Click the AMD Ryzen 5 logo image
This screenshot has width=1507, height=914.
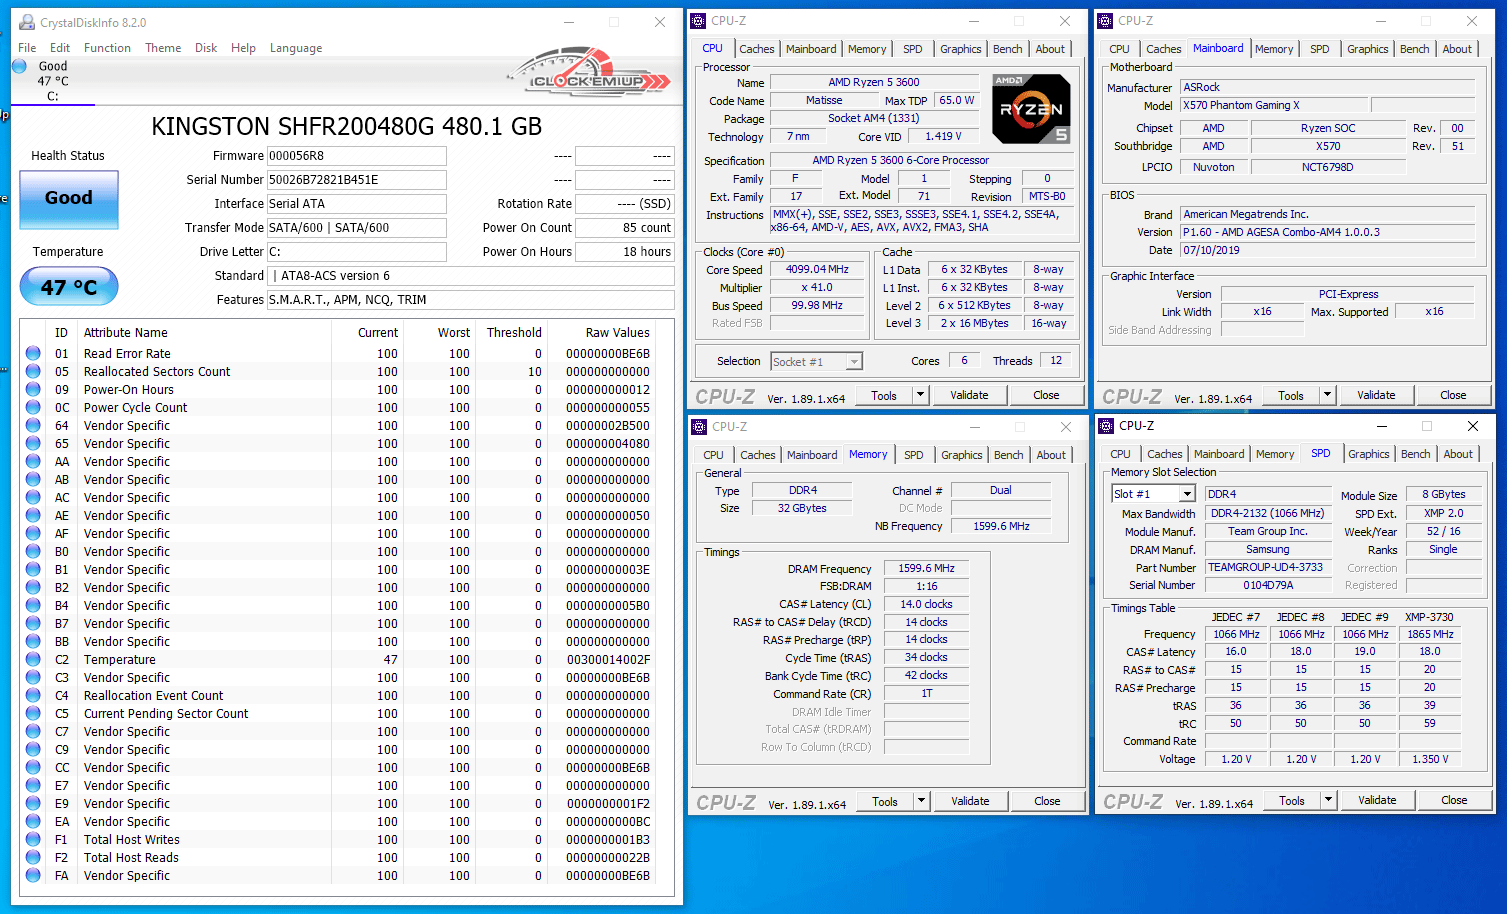(x=1031, y=109)
